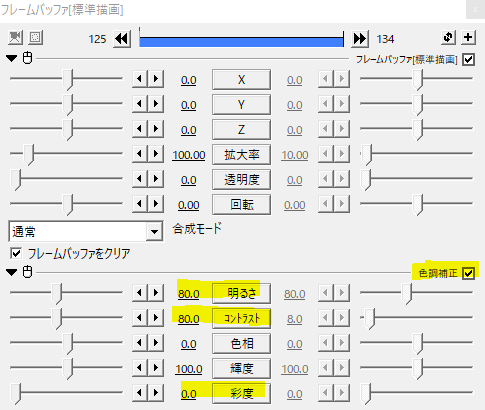Screen dimensions: 485x410
Task: Open the 合成モード dropdown showing 通常
Action: point(86,231)
